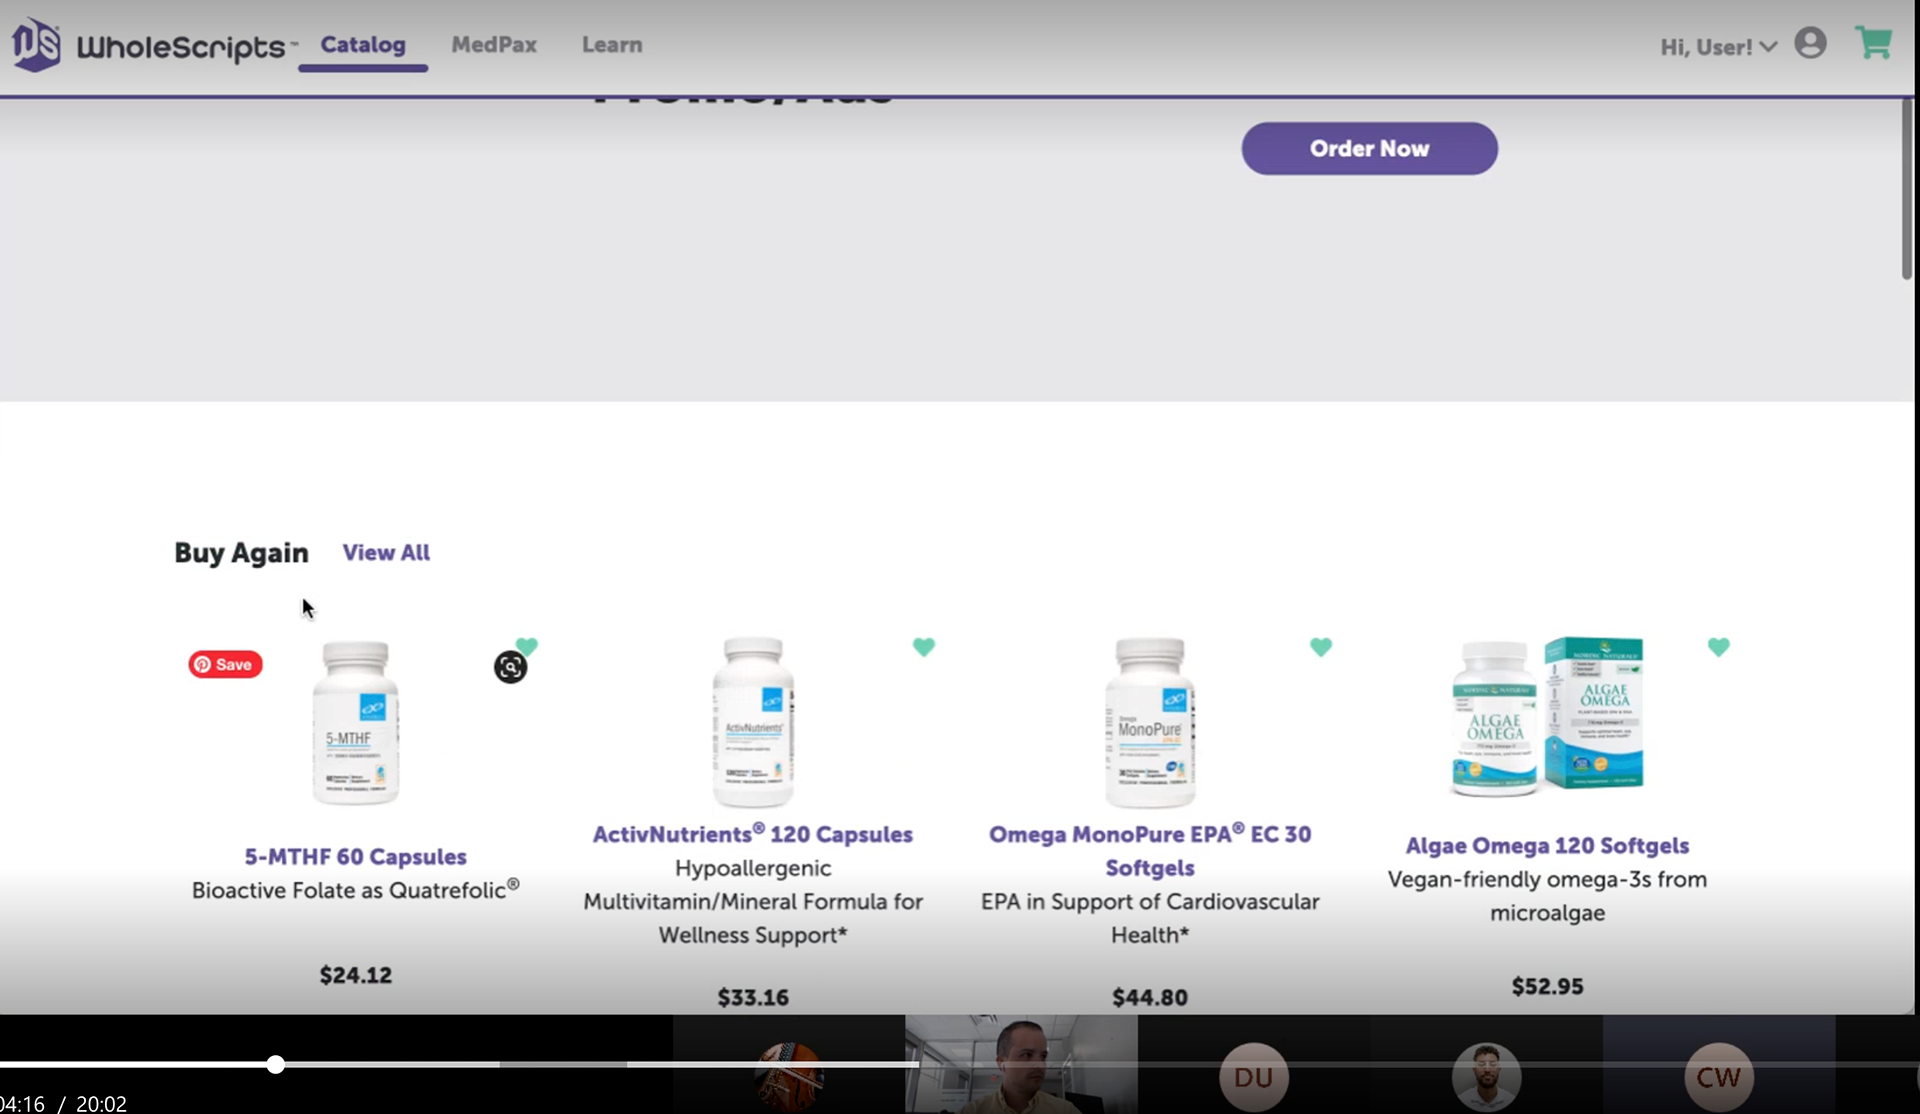This screenshot has width=1920, height=1114.
Task: Open the Learn tab
Action: [612, 45]
